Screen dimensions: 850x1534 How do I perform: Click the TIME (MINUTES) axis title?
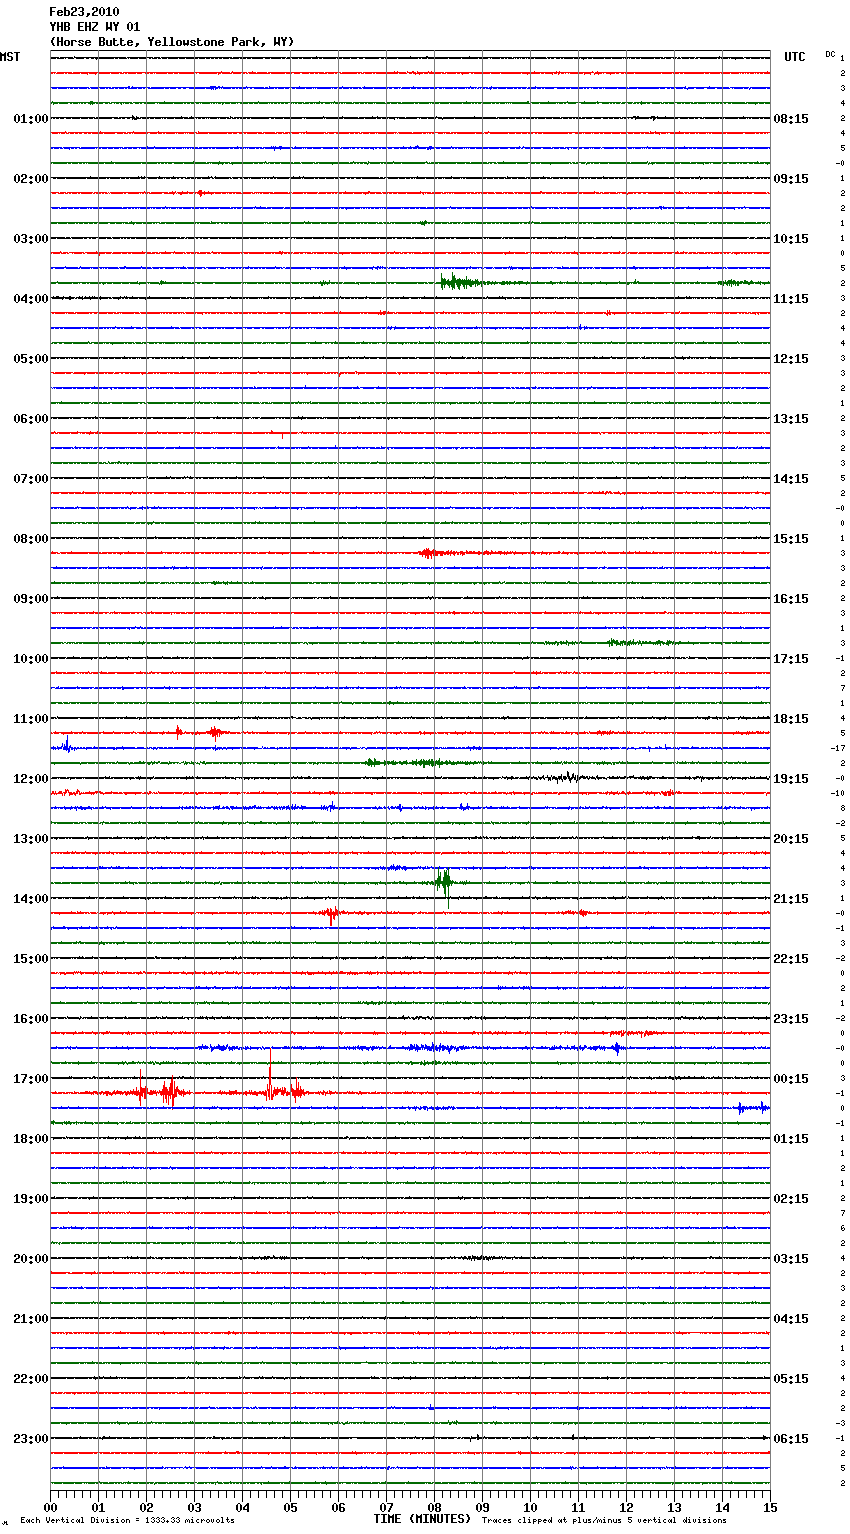coord(422,1519)
